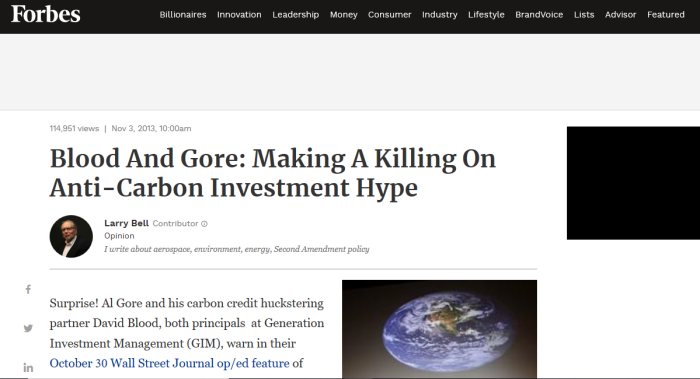The width and height of the screenshot is (700, 379).
Task: Click the author bio about aerospace
Action: click(237, 249)
